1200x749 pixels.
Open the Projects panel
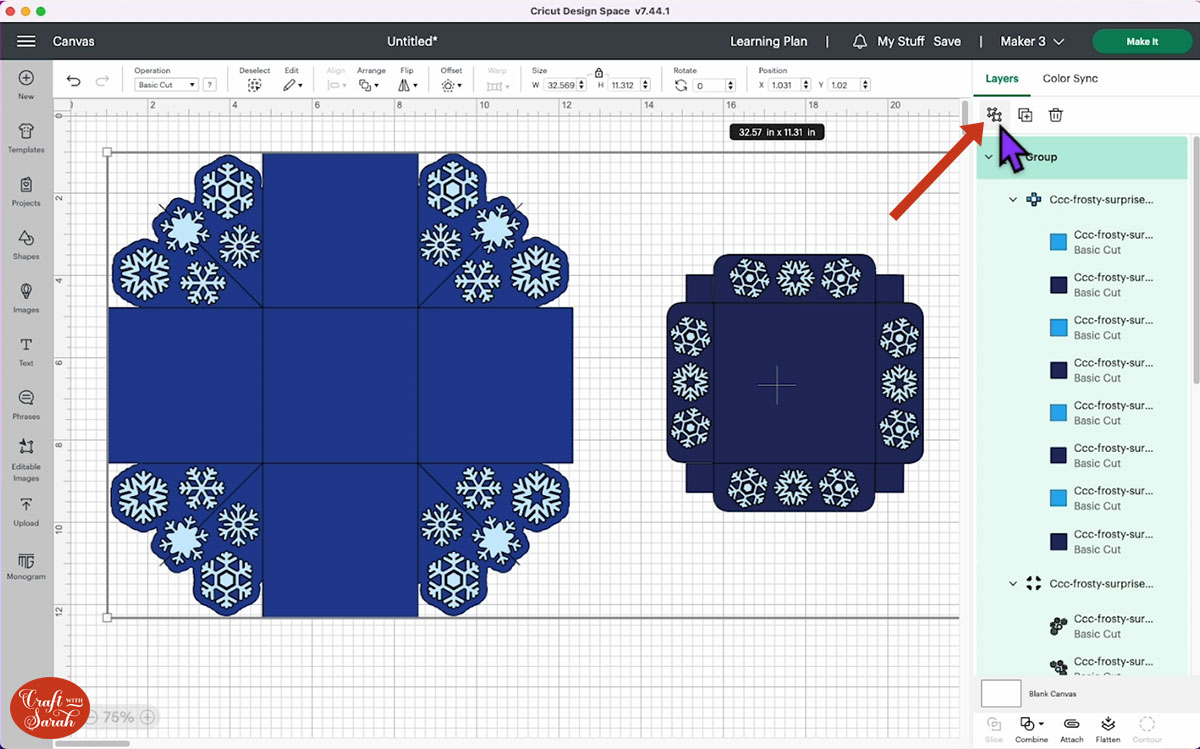[26, 190]
